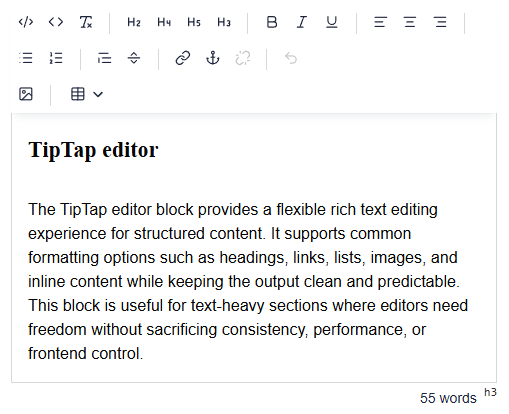Image resolution: width=509 pixels, height=414 pixels.
Task: Insert a hyperlink
Action: [x=183, y=58]
